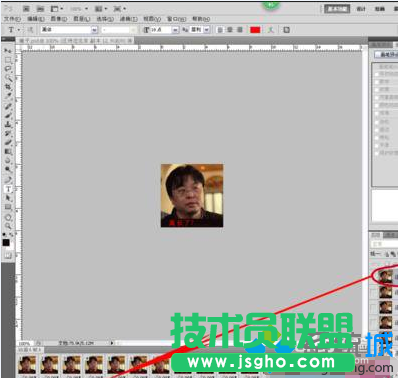Image resolution: width=398 pixels, height=378 pixels.
Task: Open the font family dropdown
Action: point(69,30)
